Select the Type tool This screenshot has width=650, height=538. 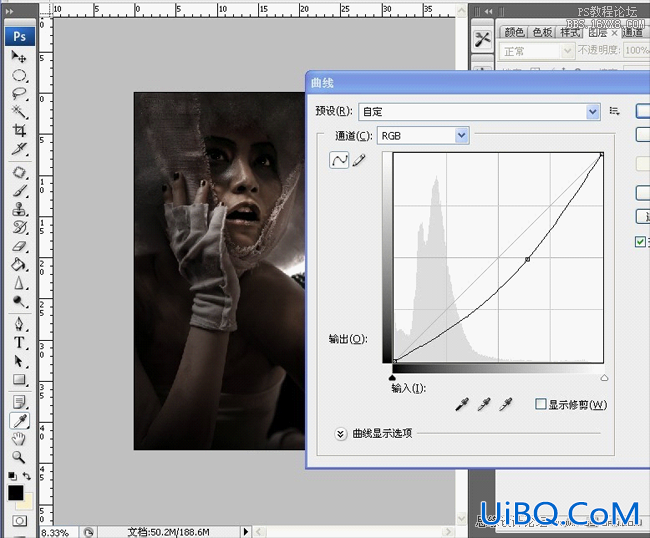pos(19,343)
